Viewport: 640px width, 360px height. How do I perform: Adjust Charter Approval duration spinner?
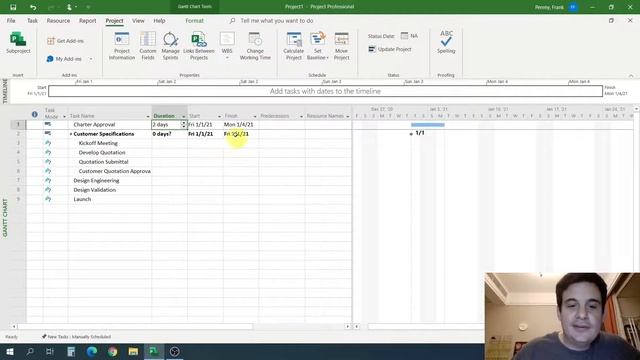183,124
